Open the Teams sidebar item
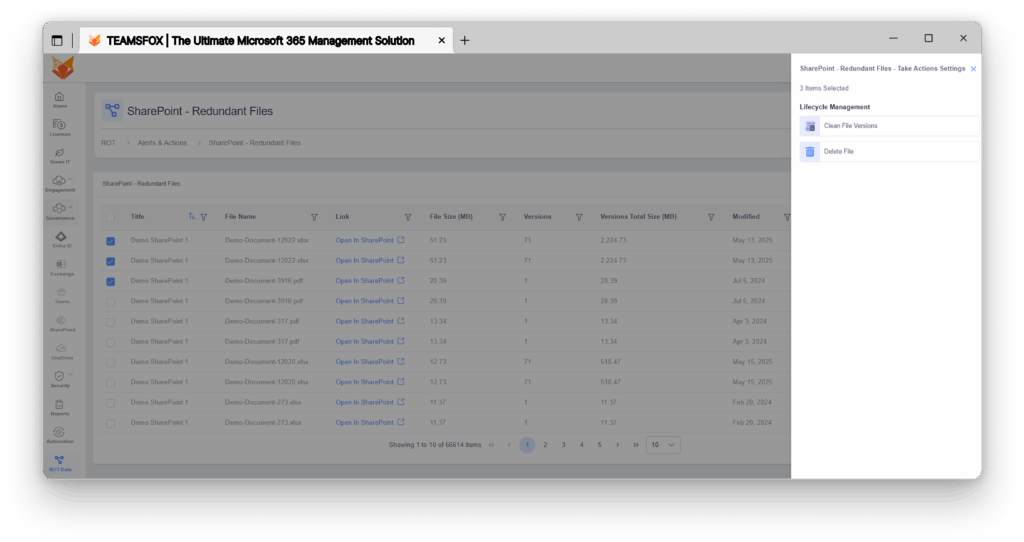The height and width of the screenshot is (542, 1024). 61,296
